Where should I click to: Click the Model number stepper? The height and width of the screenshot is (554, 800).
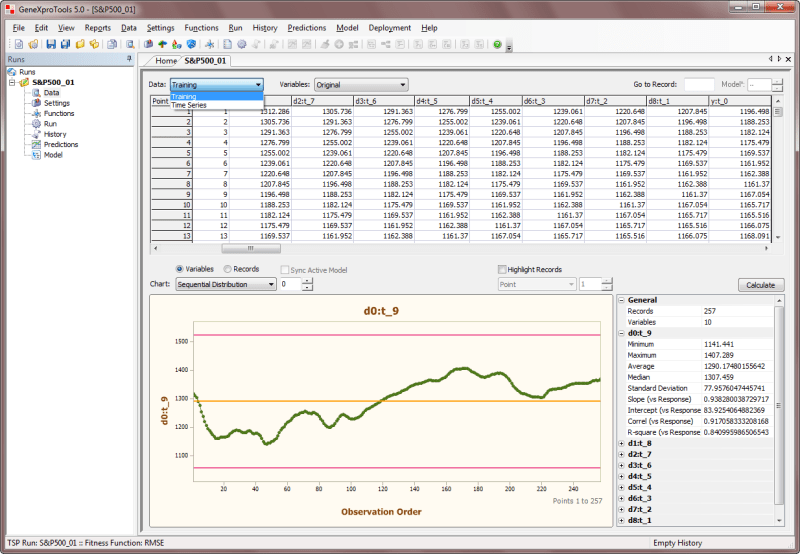777,85
